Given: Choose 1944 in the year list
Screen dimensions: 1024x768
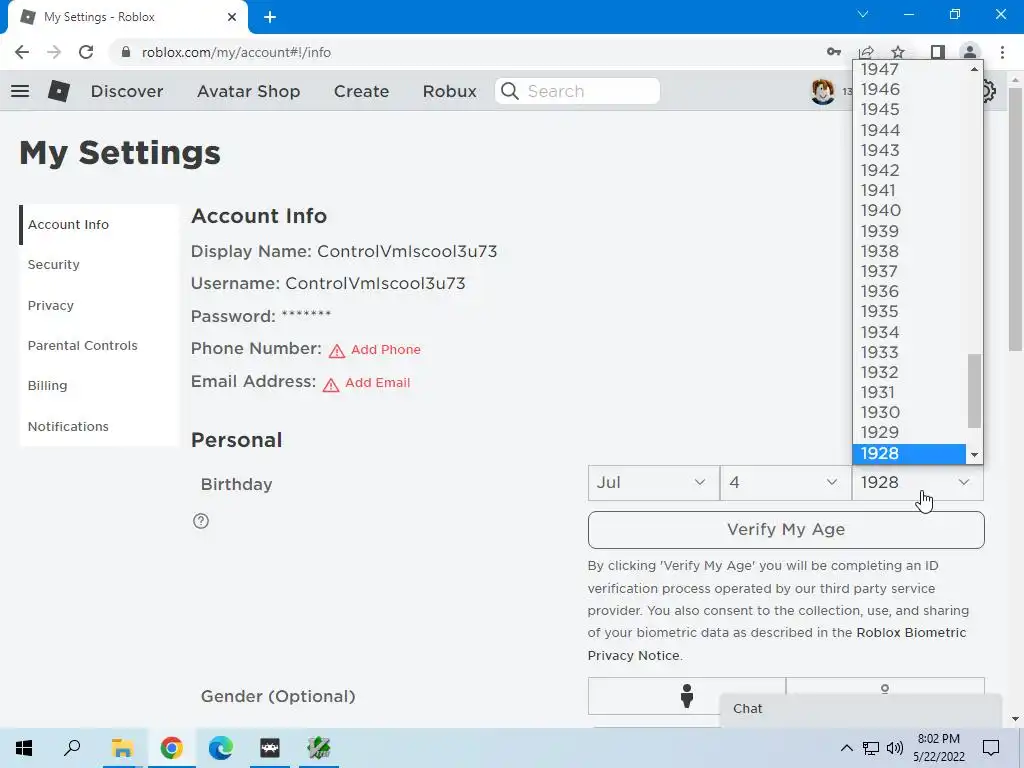Looking at the screenshot, I should tap(909, 130).
